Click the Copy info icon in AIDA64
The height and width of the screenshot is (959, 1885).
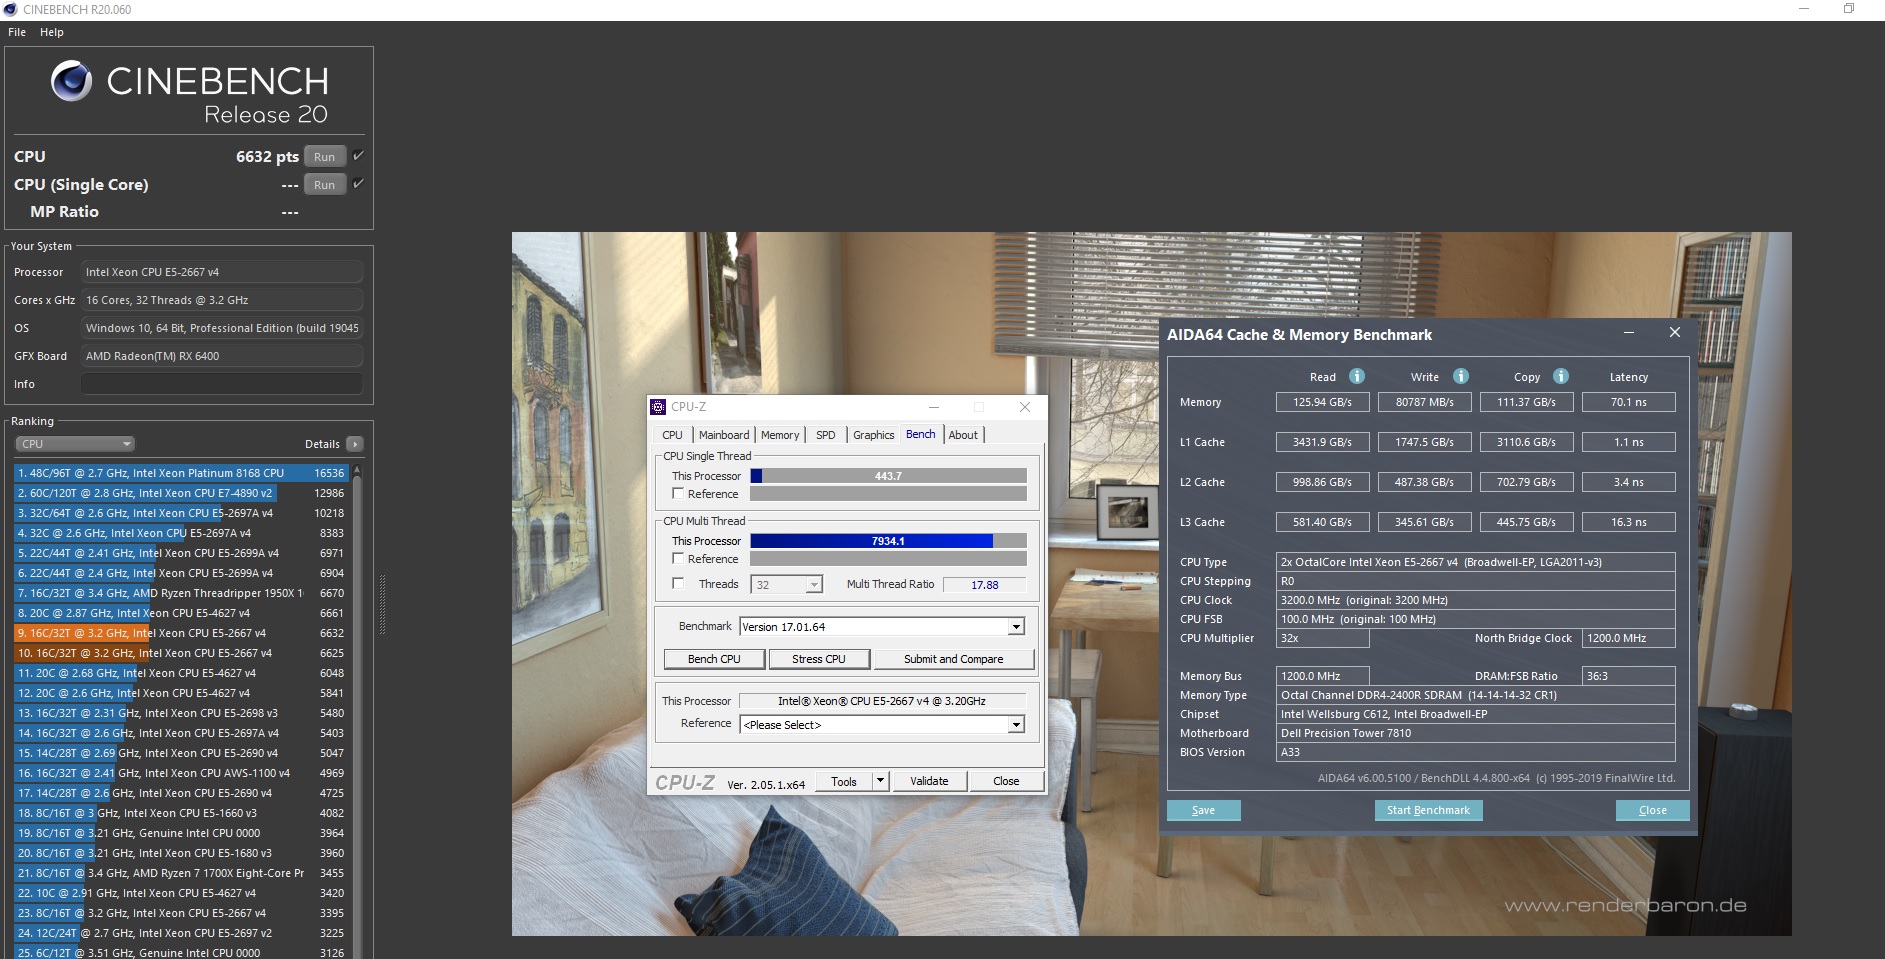[1561, 376]
